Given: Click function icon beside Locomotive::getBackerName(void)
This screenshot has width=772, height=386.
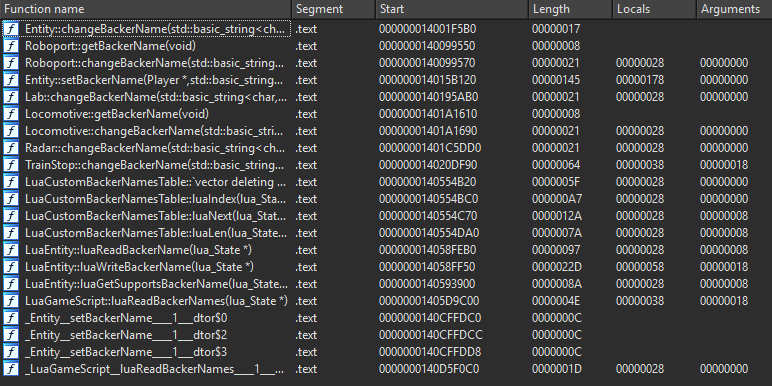Looking at the screenshot, I should tap(11, 114).
